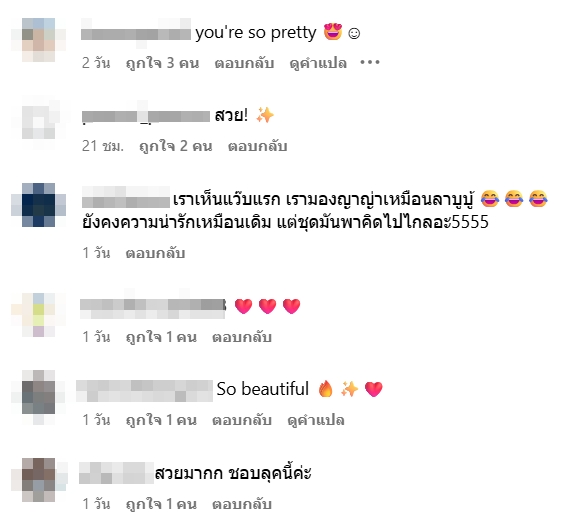Click avatar of the three red hearts commenter
The width and height of the screenshot is (585, 516).
[x=38, y=315]
